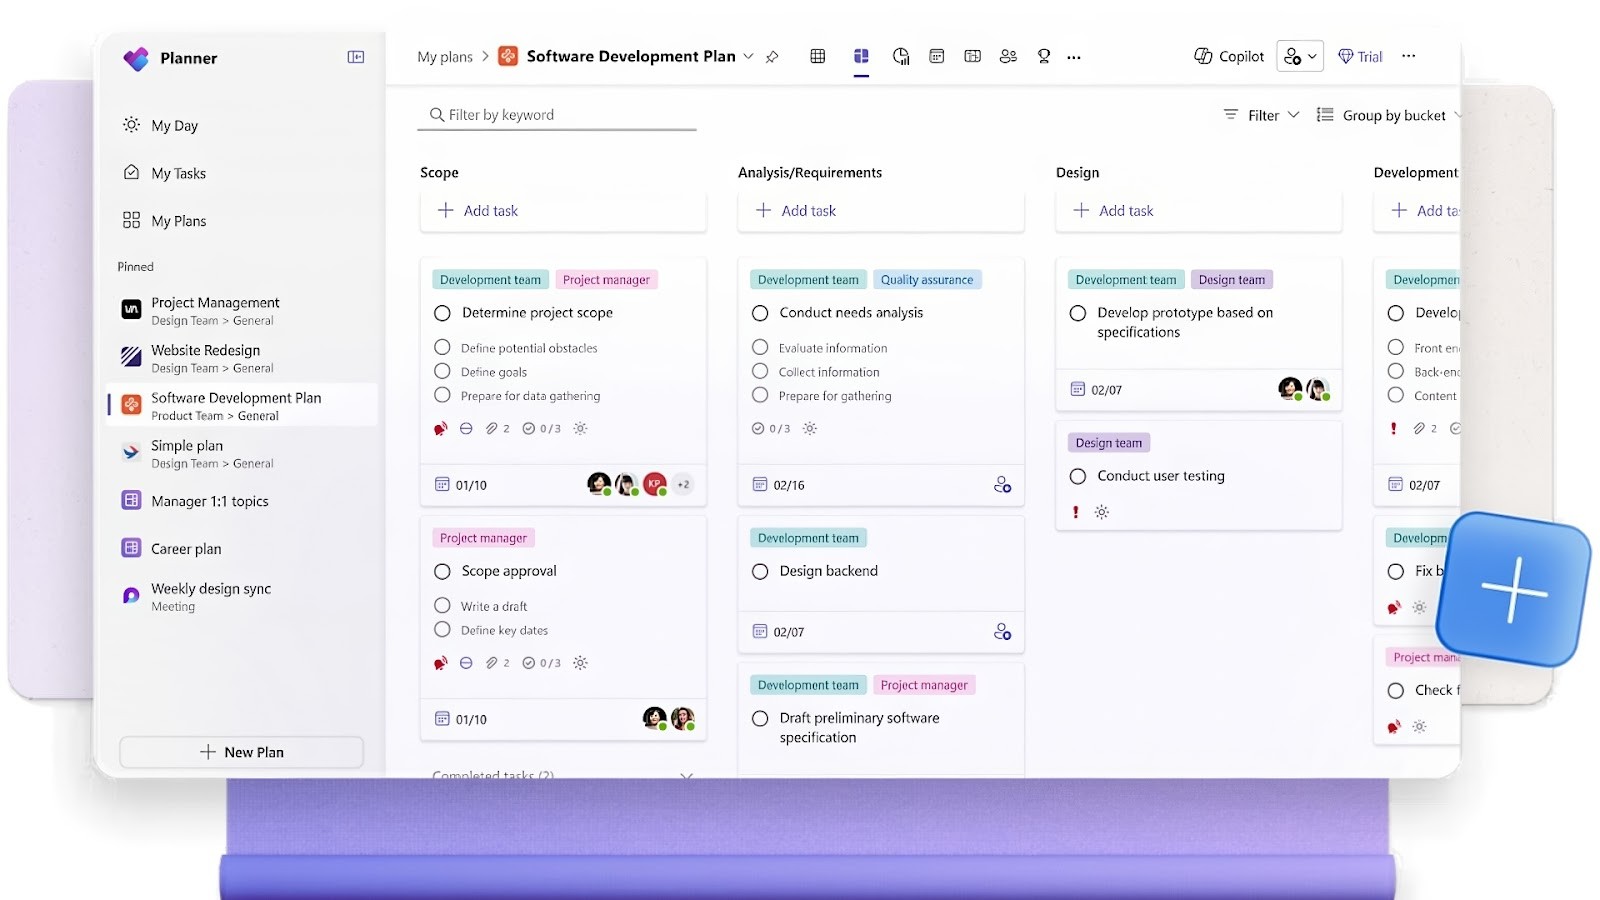Screen dimensions: 1600x900
Task: Check off the Write a draft subtask
Action: [x=442, y=605]
